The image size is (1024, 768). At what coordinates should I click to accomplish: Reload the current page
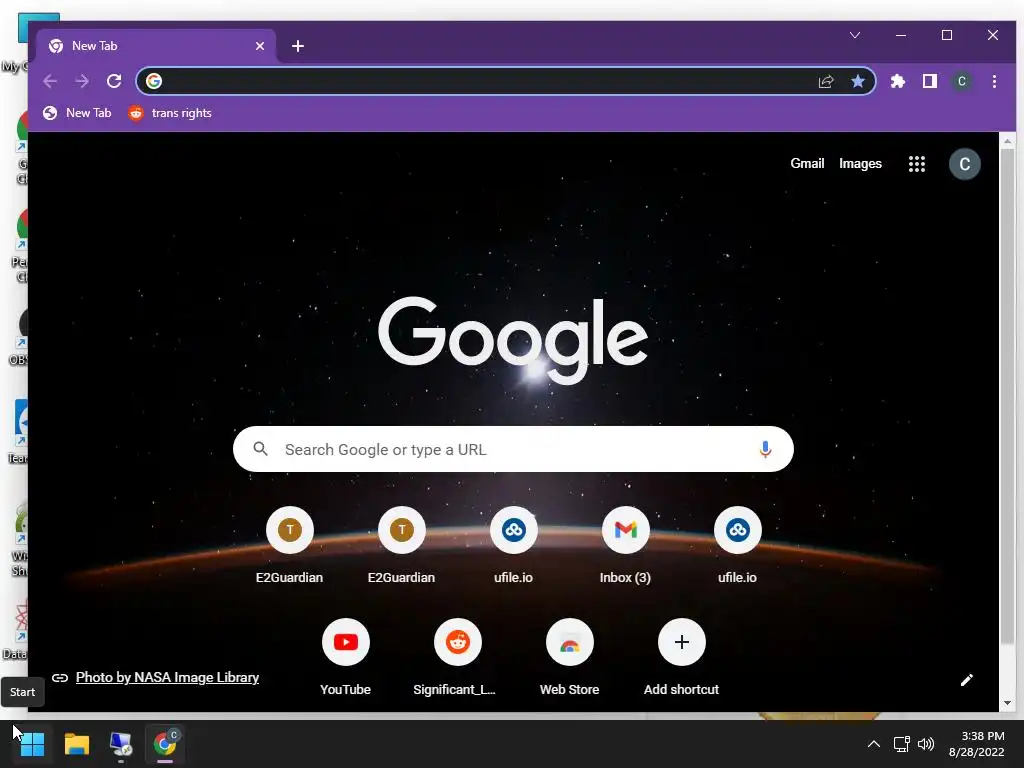coord(114,81)
